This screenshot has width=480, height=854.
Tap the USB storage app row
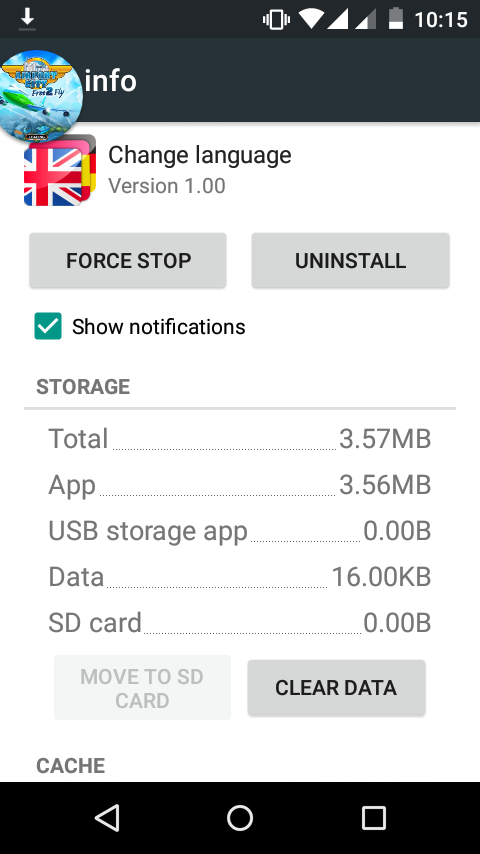pyautogui.click(x=240, y=531)
